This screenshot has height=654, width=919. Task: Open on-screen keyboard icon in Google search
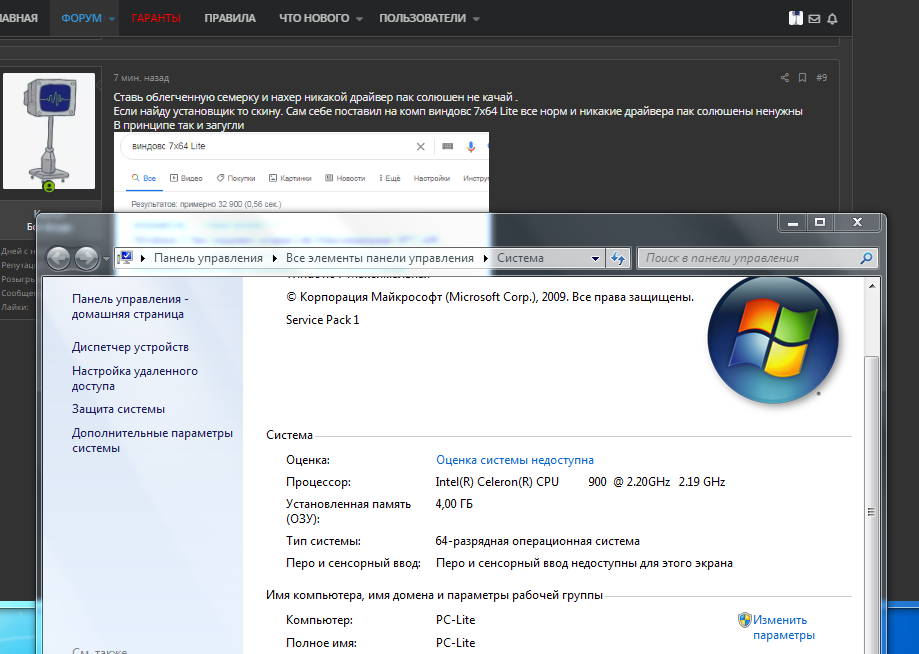pyautogui.click(x=447, y=147)
